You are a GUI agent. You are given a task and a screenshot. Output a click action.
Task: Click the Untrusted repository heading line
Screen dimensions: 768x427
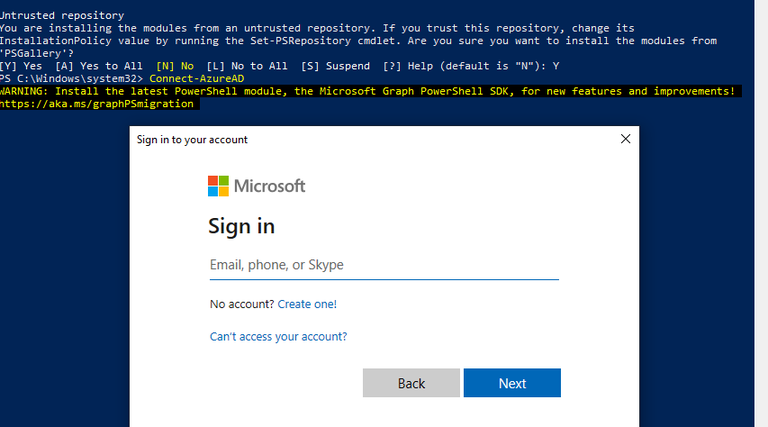click(62, 16)
